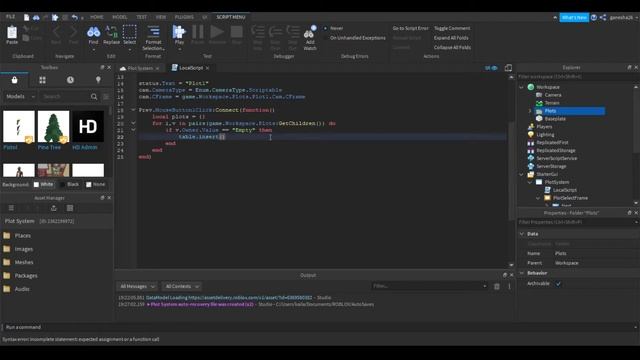Open the HOME ribbon tab
Viewport: 640px width, 360px height.
click(x=97, y=17)
